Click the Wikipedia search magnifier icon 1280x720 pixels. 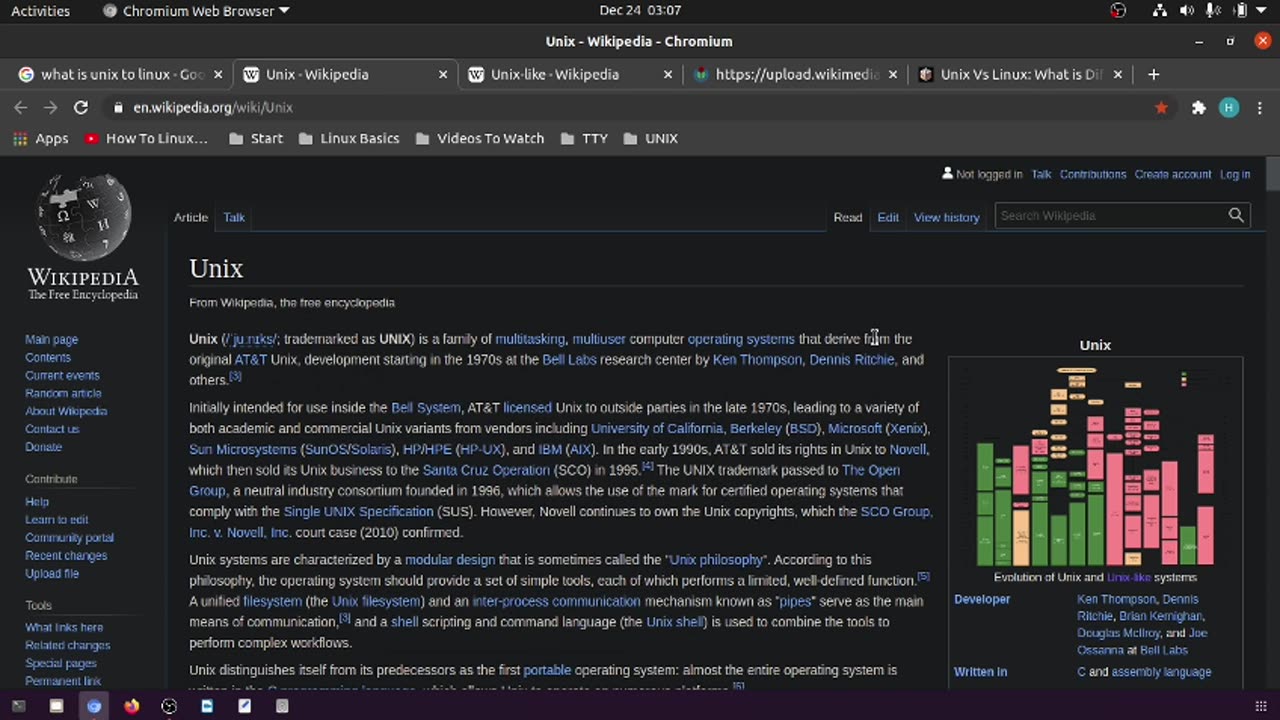click(1236, 215)
